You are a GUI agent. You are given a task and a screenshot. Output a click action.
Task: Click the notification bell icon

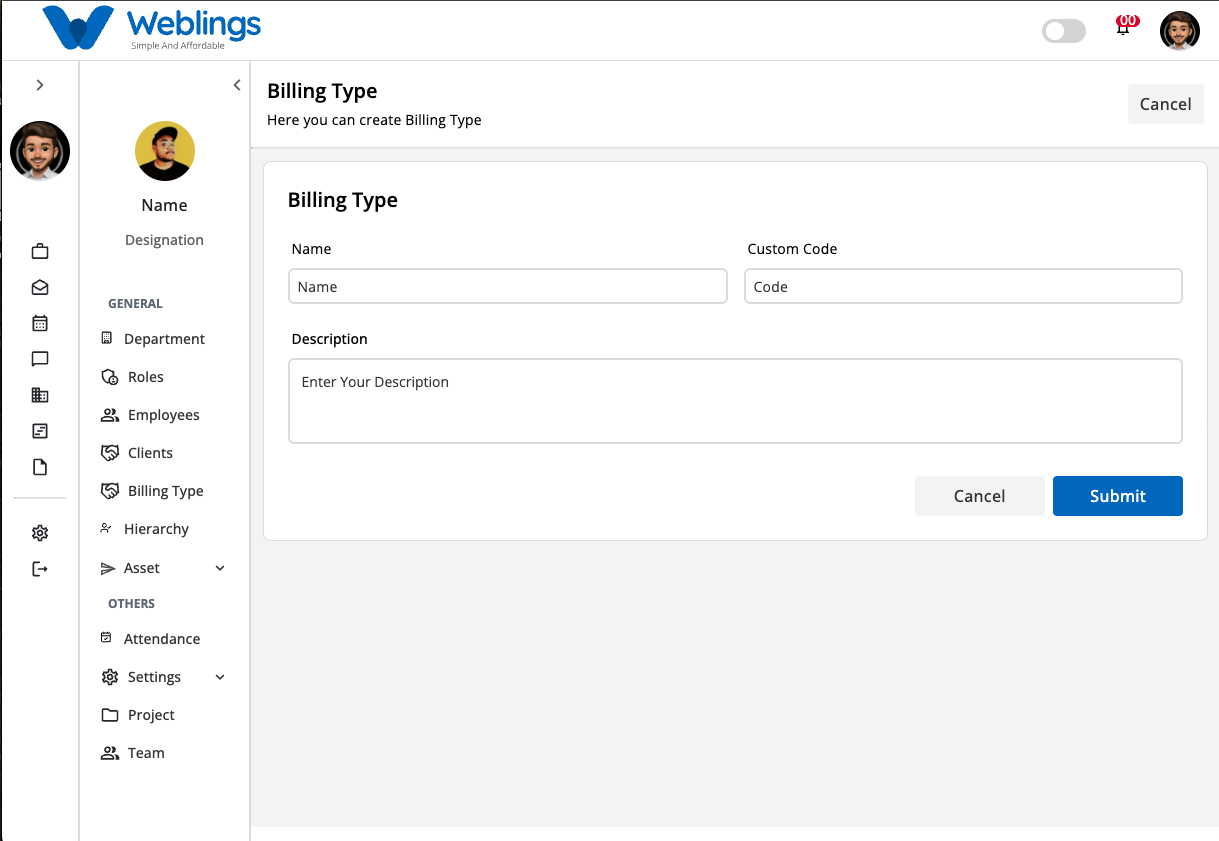[x=1123, y=28]
